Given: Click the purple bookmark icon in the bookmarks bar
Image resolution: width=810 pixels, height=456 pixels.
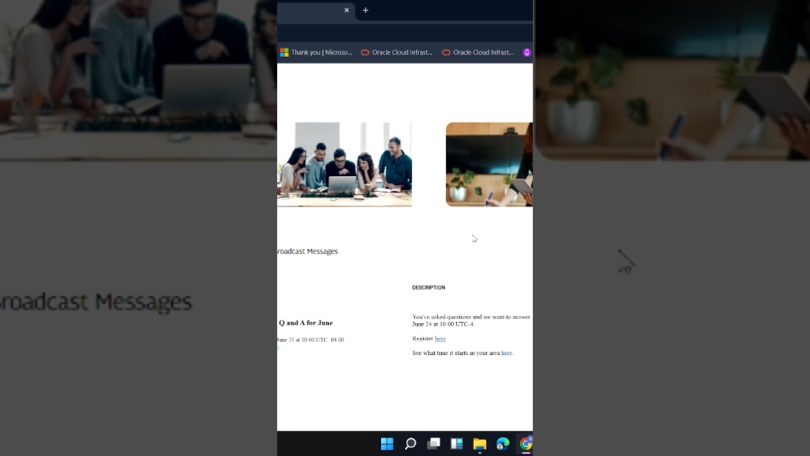Looking at the screenshot, I should coord(527,52).
